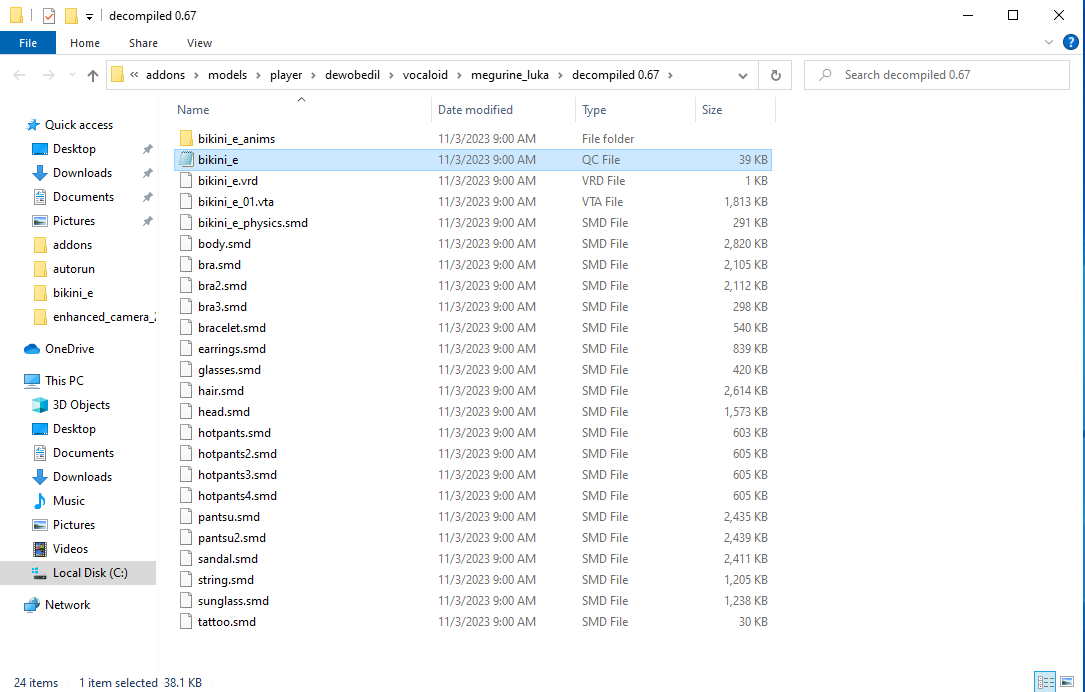Click the folder icon in title bar
The height and width of the screenshot is (692, 1085).
(x=16, y=15)
